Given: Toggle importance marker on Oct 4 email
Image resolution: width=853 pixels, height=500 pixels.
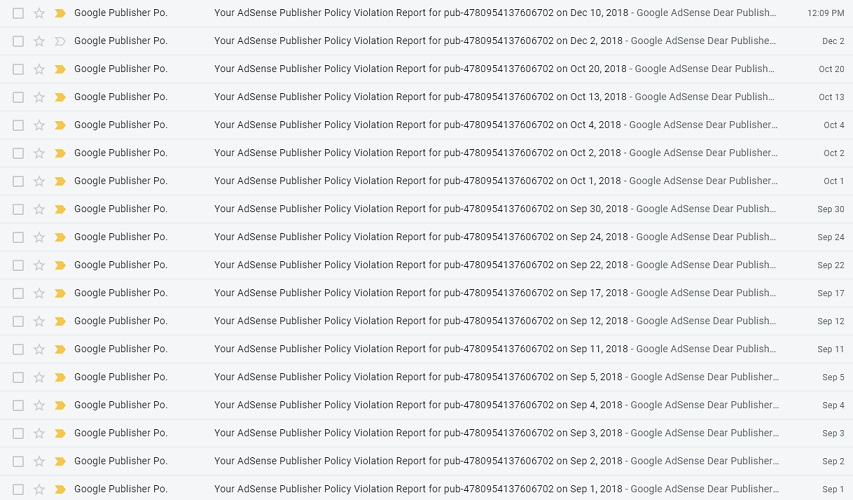Looking at the screenshot, I should point(60,125).
